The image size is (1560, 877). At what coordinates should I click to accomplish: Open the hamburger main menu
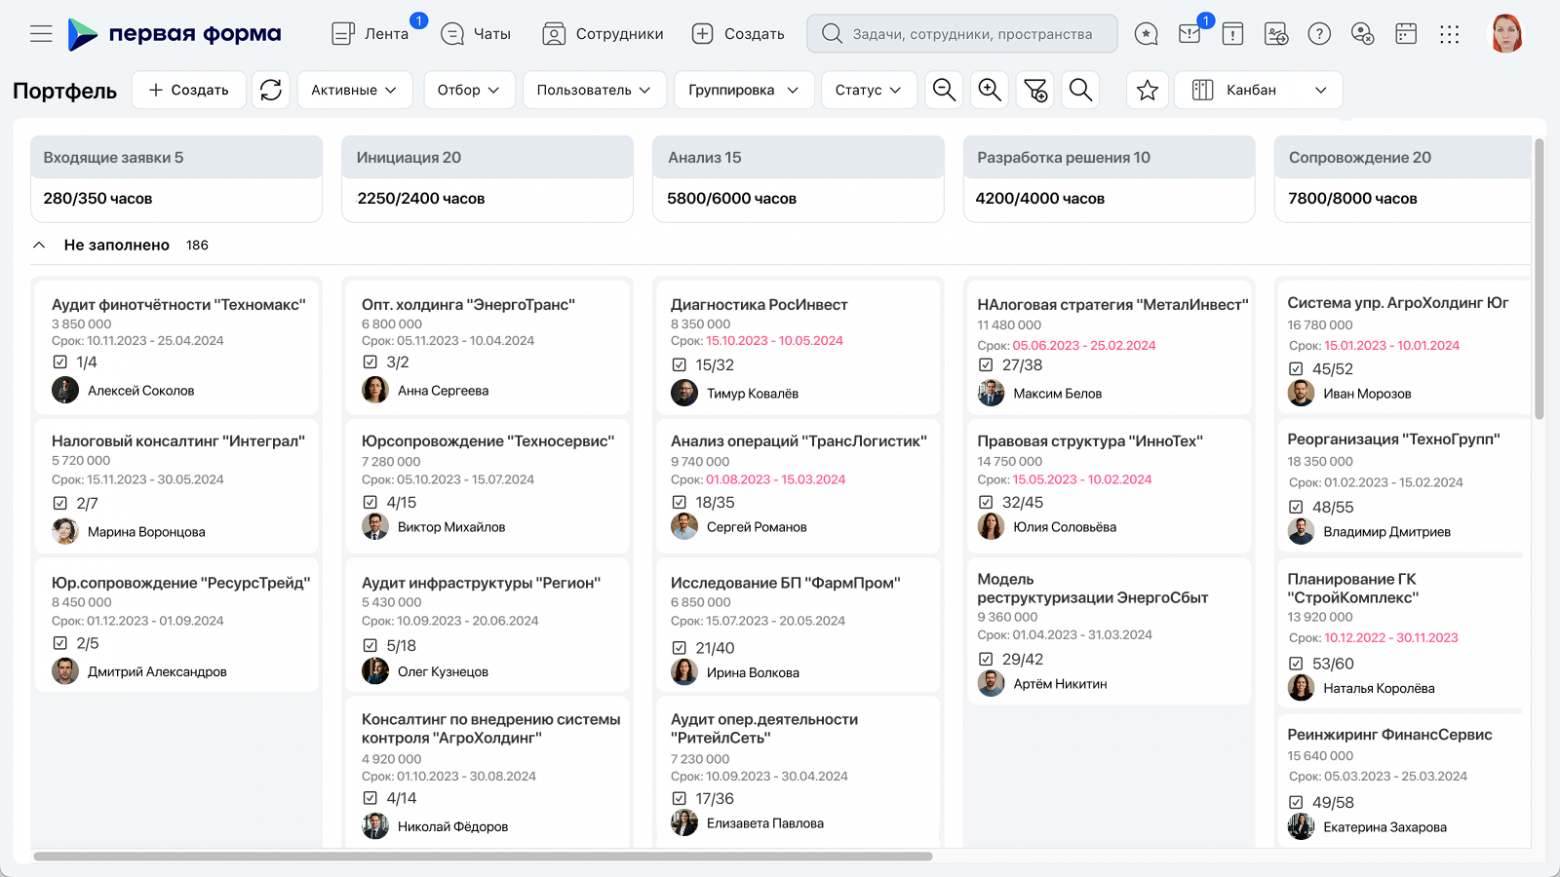tap(41, 34)
